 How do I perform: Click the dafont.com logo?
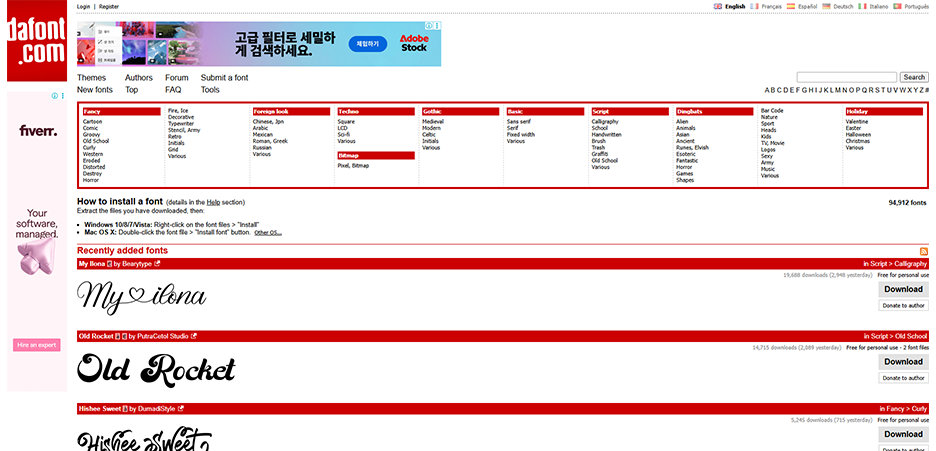[x=36, y=41]
